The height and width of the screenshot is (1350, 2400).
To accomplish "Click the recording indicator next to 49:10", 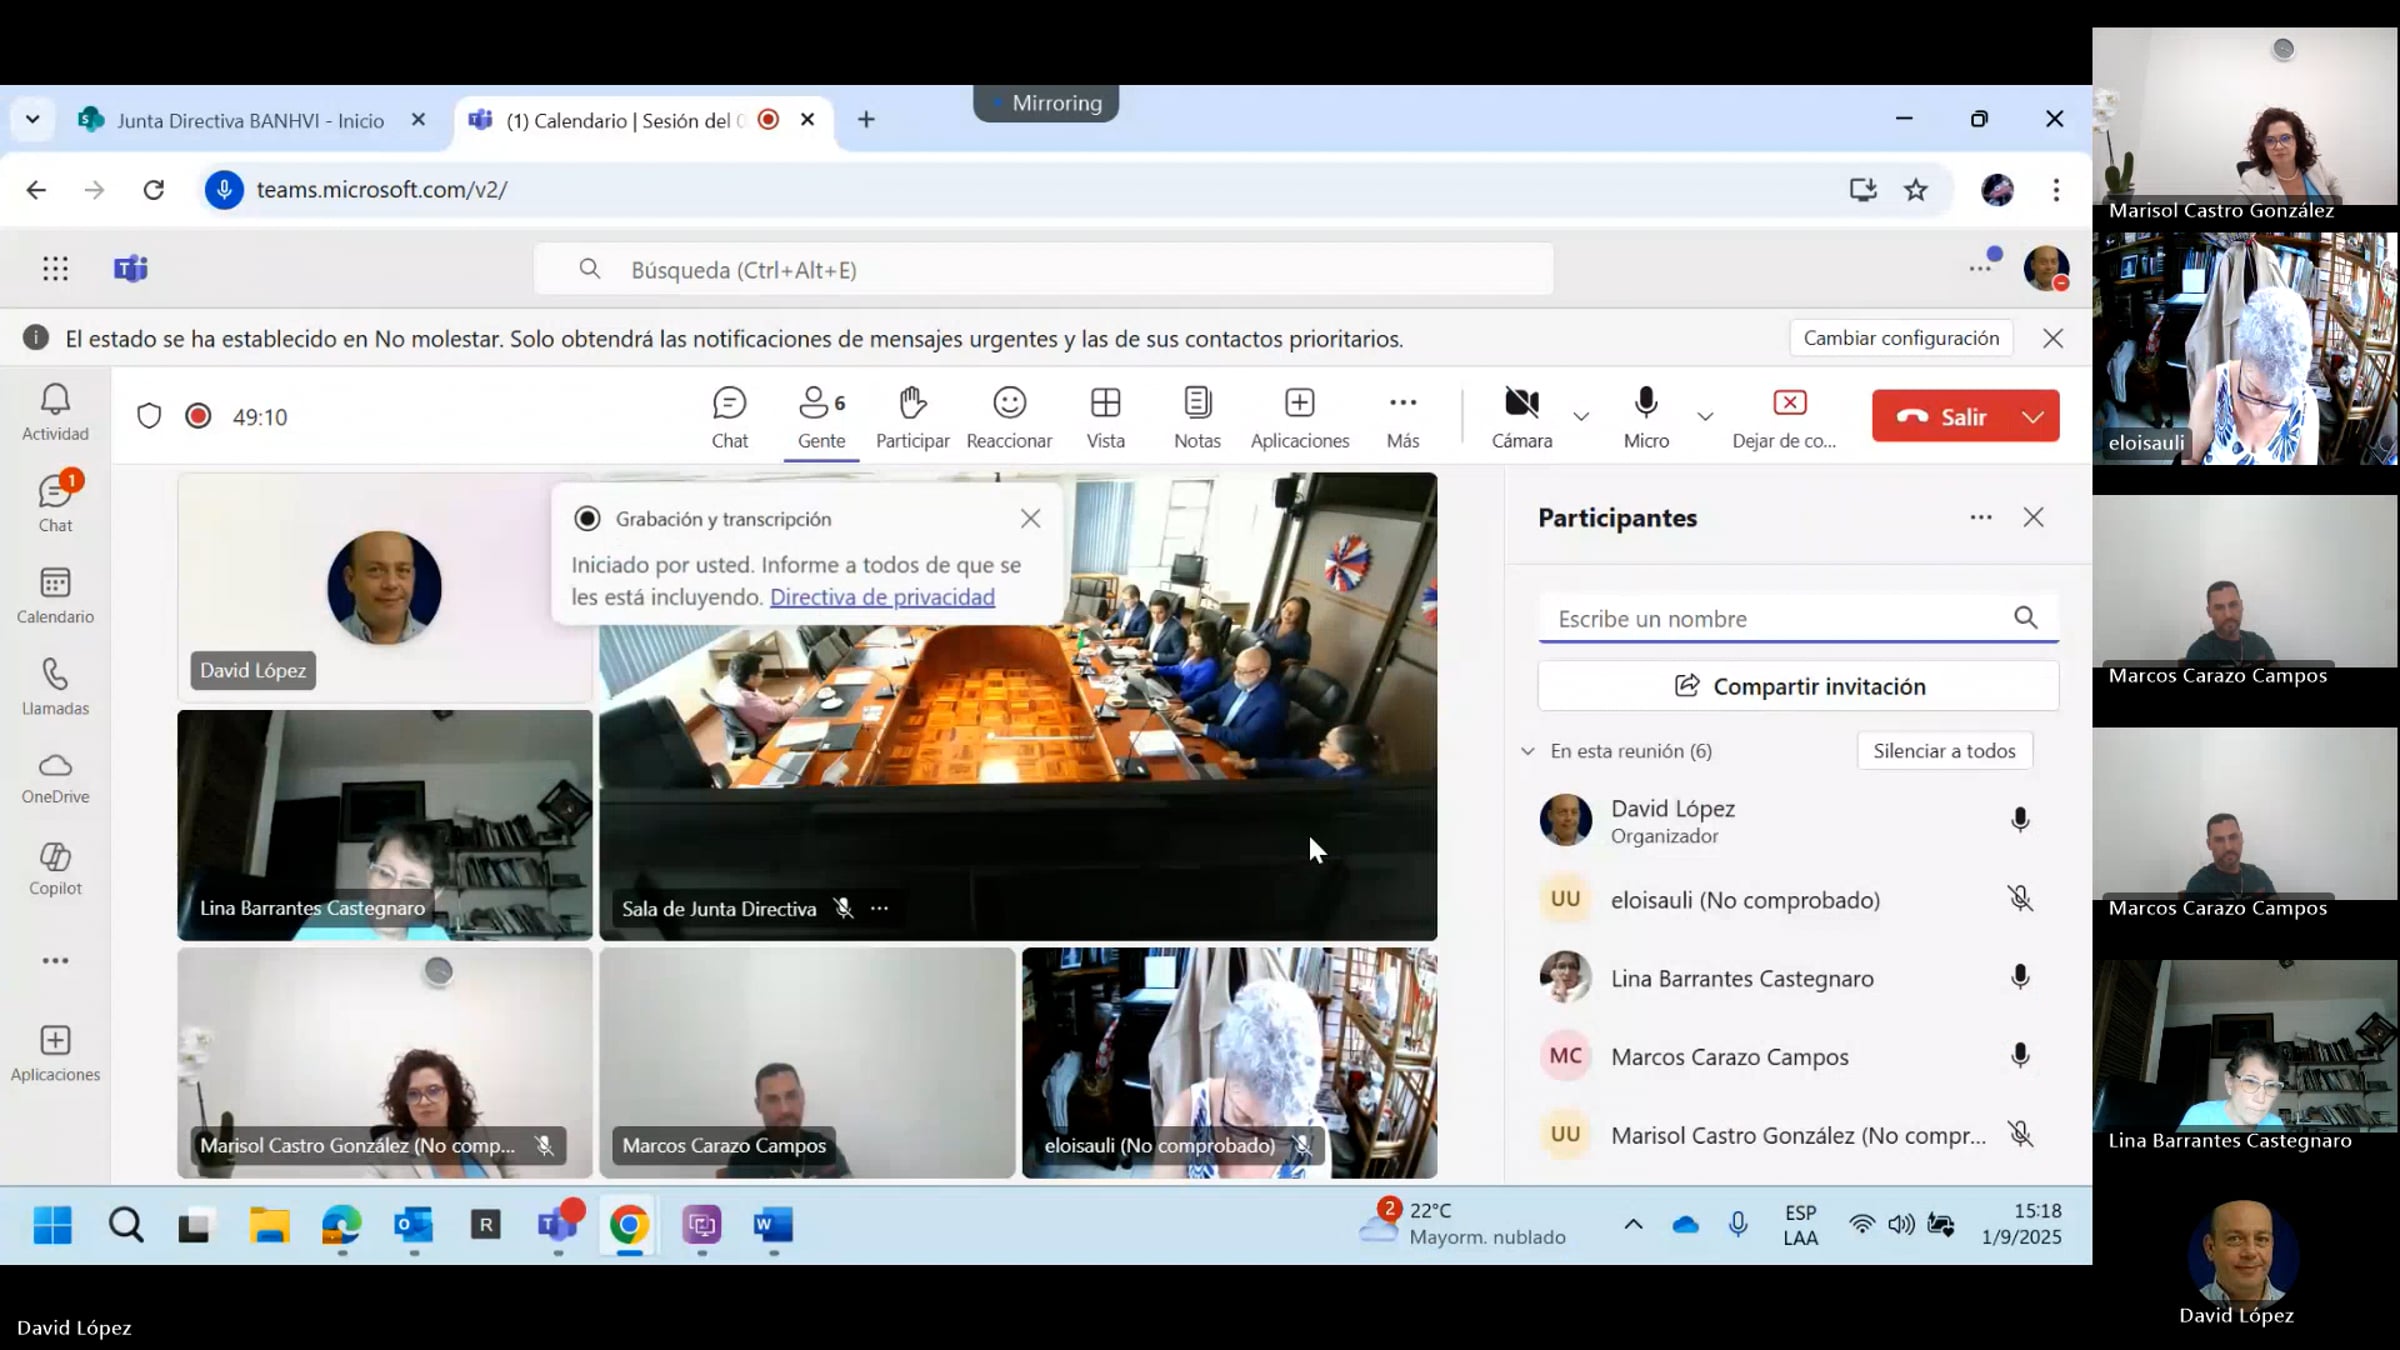I will point(198,416).
